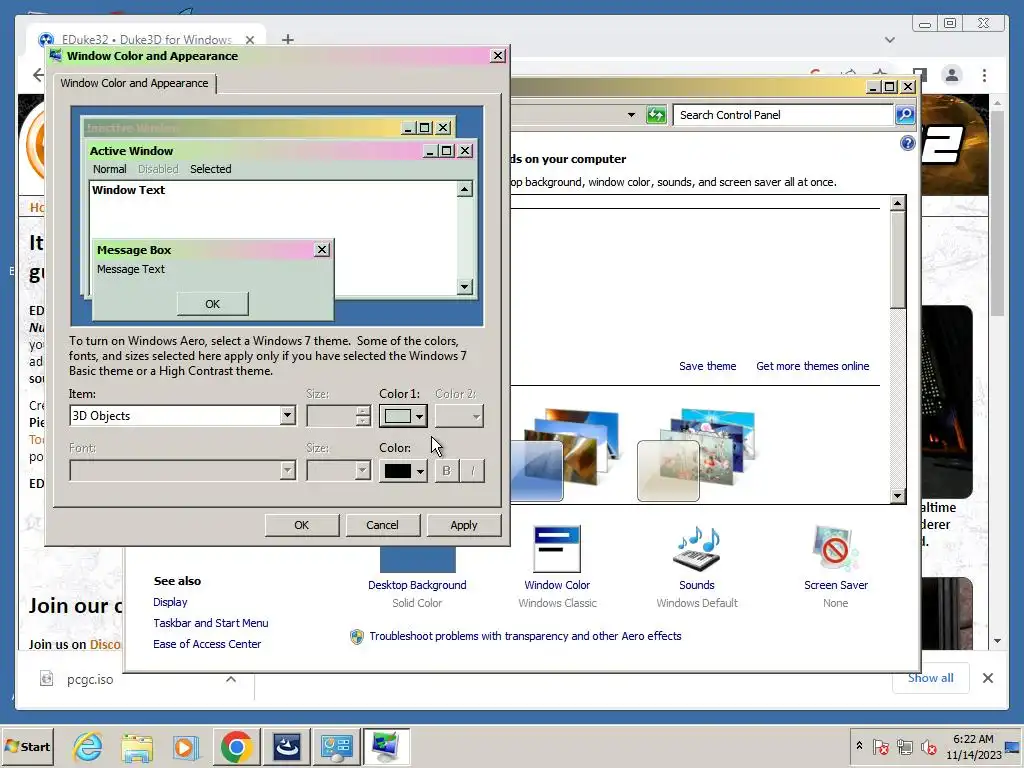This screenshot has height=768, width=1024.
Task: Open Troubleshoot problems with transparency link
Action: pyautogui.click(x=525, y=636)
